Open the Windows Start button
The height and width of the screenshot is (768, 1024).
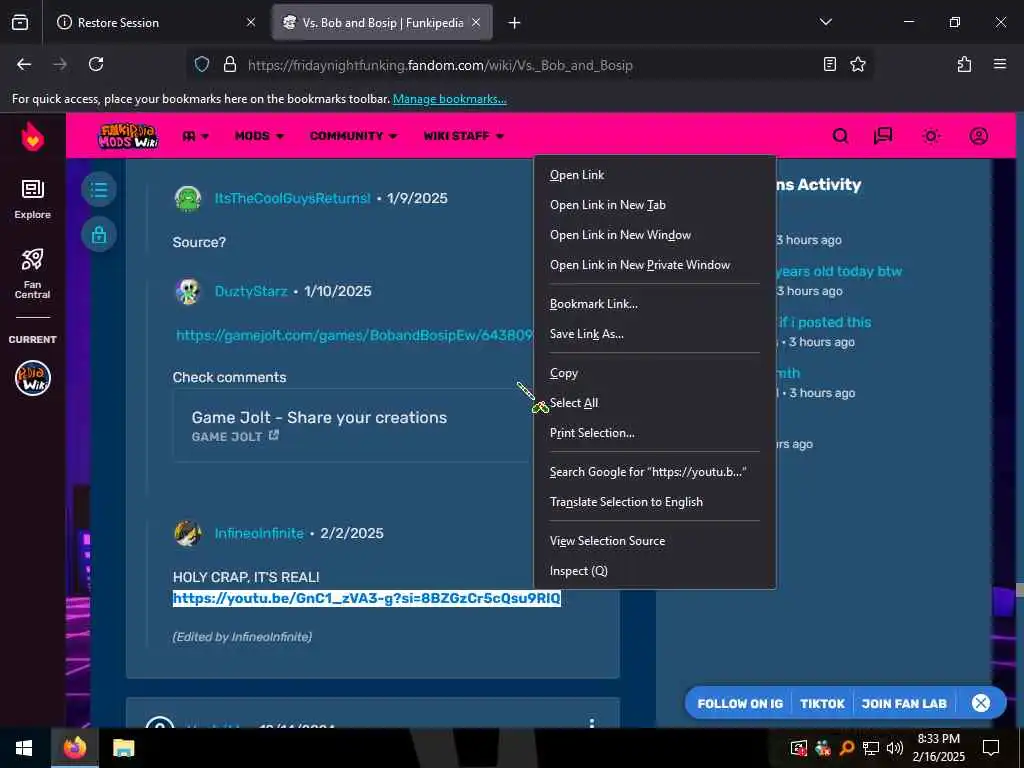[24, 748]
